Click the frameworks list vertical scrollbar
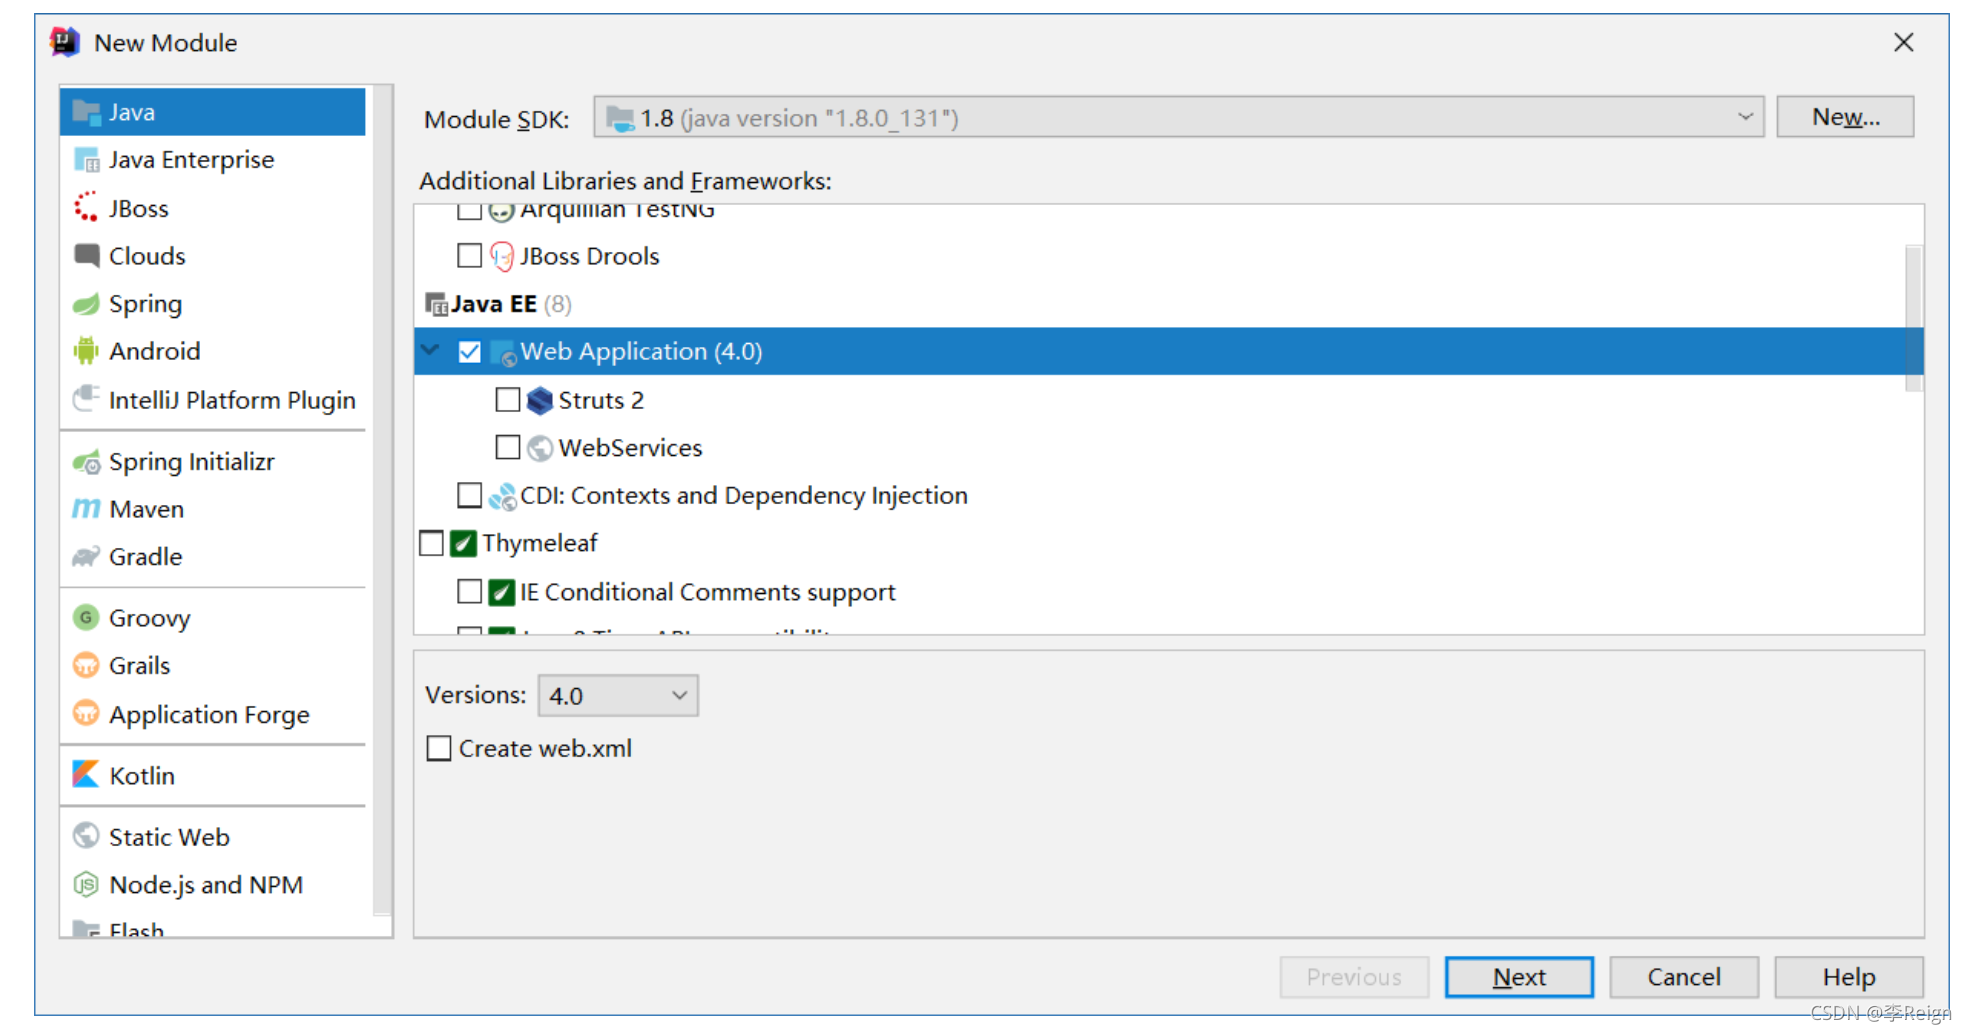Viewport: 1967px width, 1034px height. click(x=1914, y=318)
